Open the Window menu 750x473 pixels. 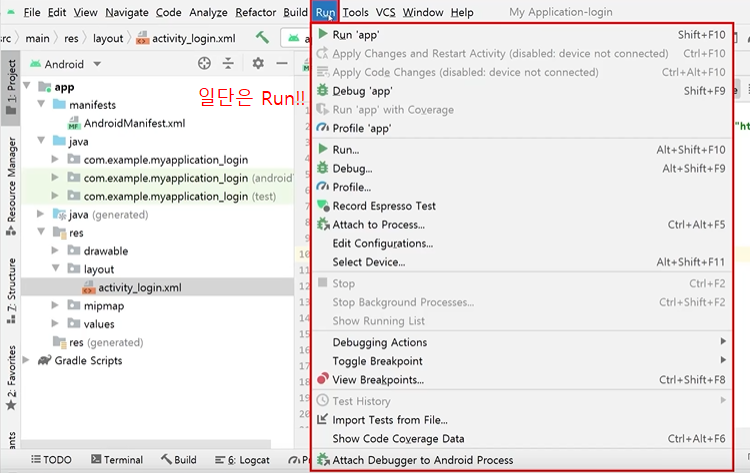coord(423,12)
